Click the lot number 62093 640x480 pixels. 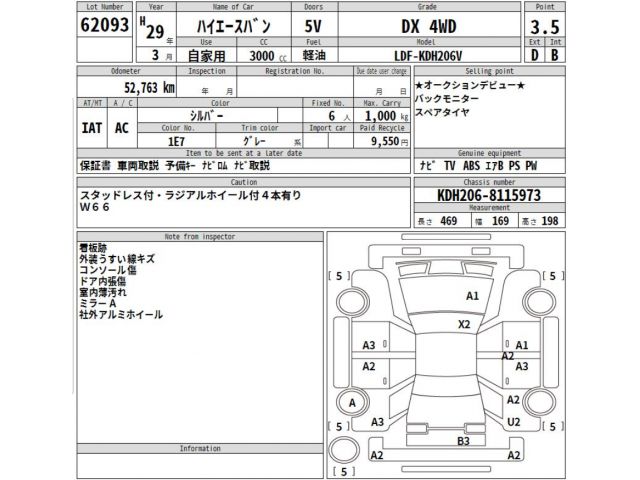104,24
